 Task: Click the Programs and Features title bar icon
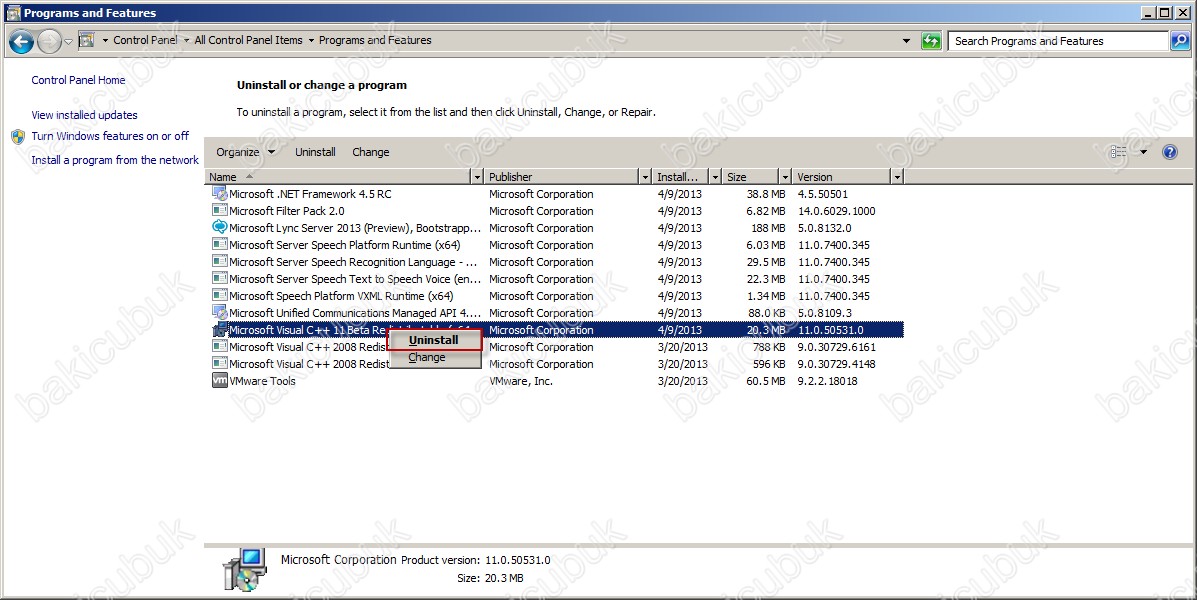click(x=12, y=12)
